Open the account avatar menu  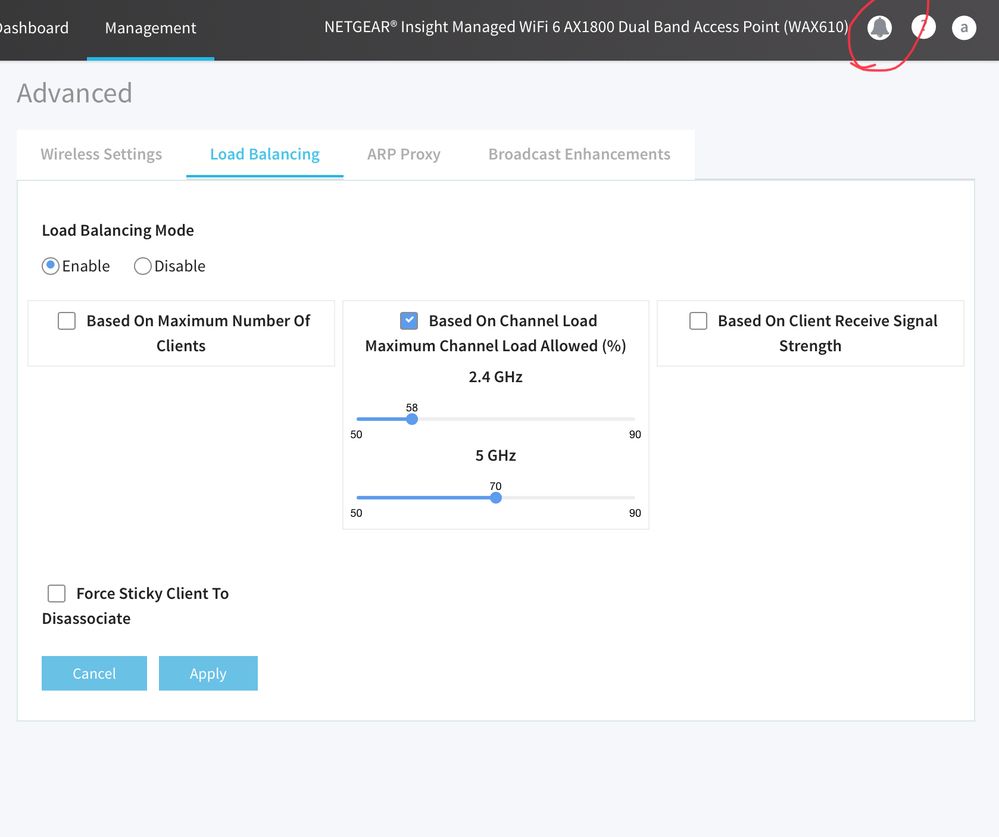pos(963,28)
